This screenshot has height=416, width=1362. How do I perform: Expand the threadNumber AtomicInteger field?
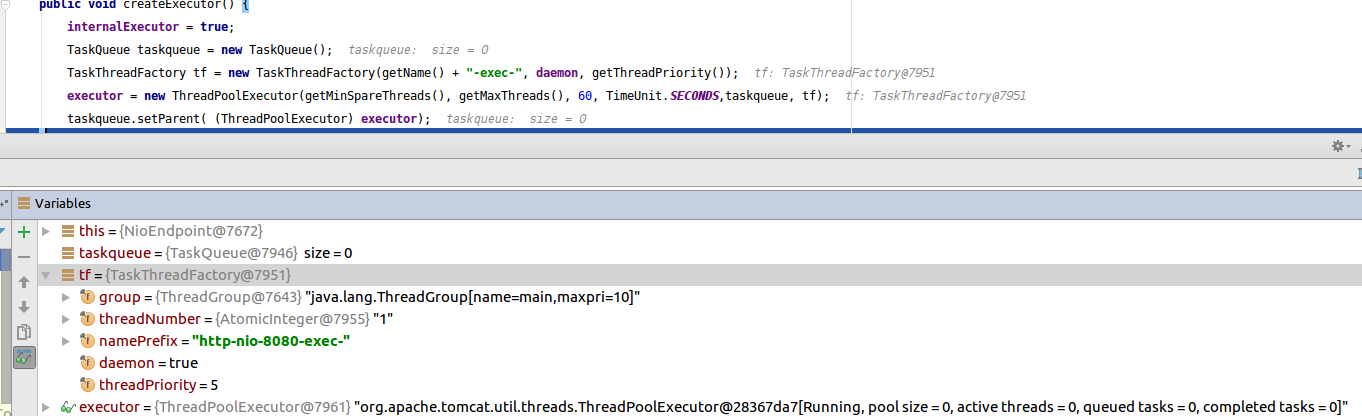tap(66, 319)
